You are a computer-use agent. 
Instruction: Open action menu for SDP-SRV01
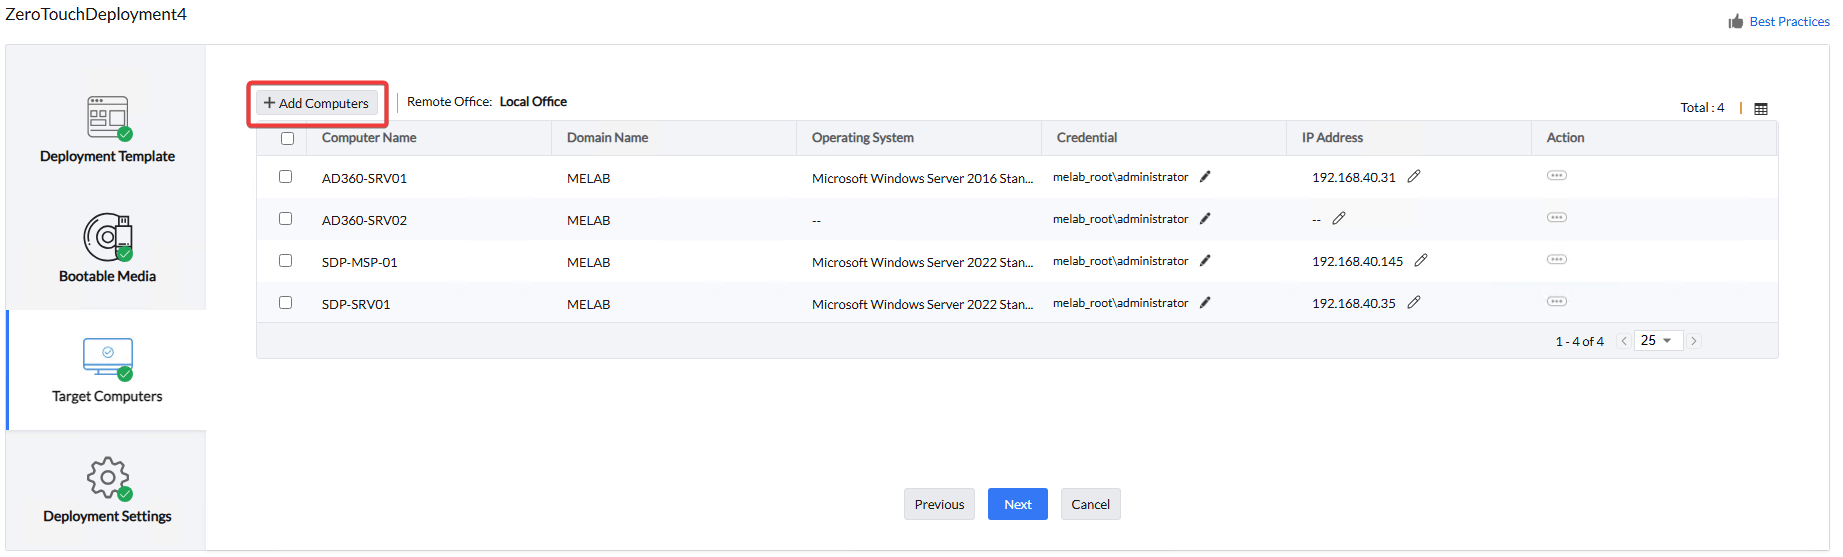click(1556, 302)
